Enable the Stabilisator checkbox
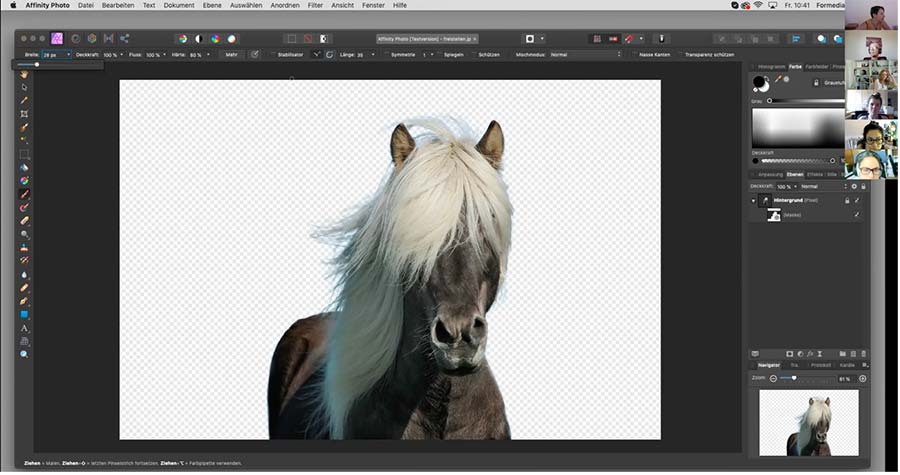 point(272,54)
